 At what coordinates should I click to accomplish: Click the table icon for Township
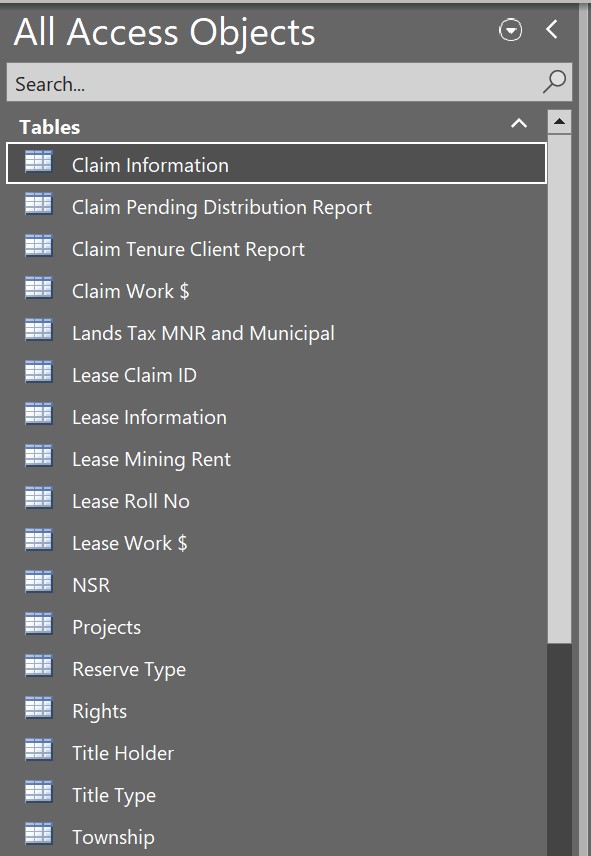click(x=38, y=835)
